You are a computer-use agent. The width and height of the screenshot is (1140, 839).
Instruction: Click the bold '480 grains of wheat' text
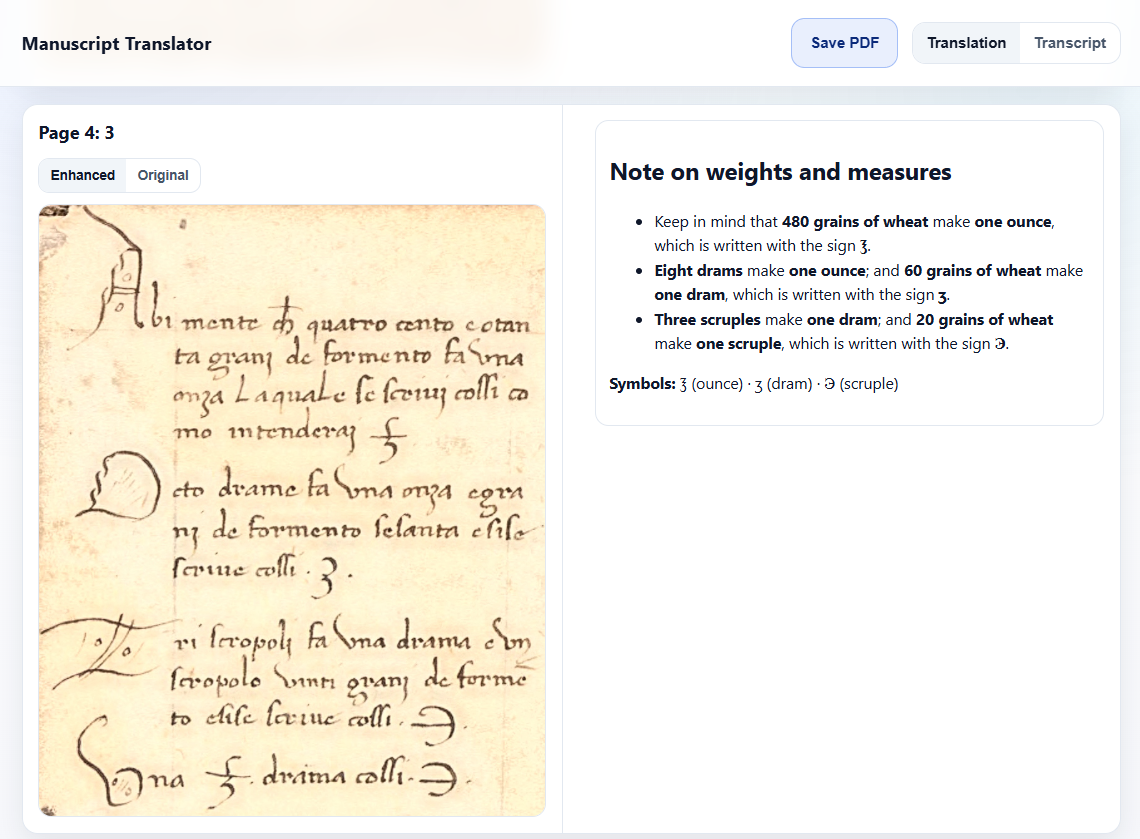(x=854, y=222)
